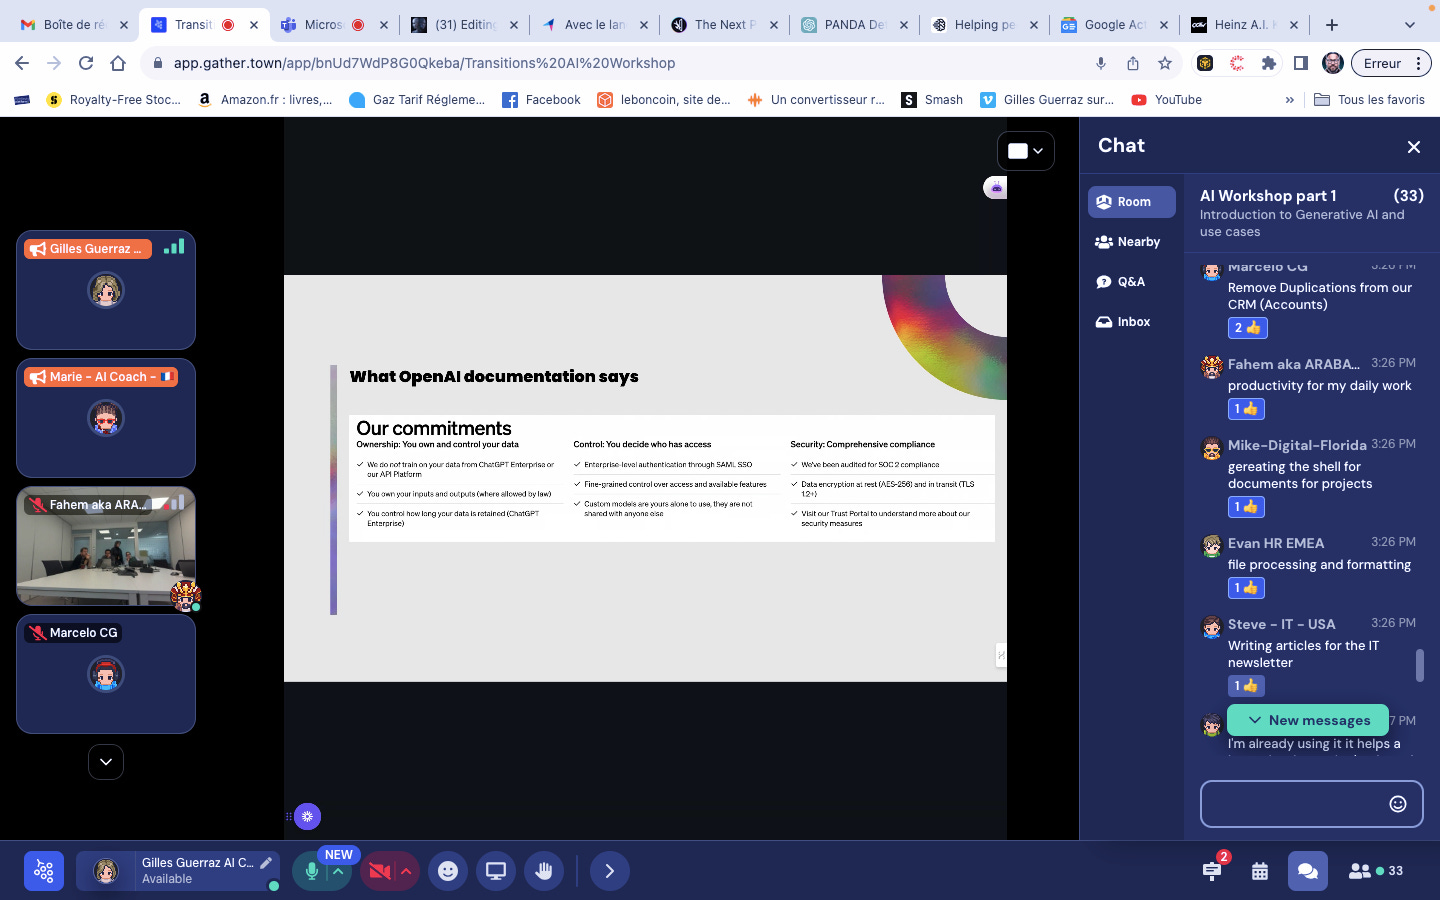Viewport: 1440px width, 900px height.
Task: Open the Inbox tab
Action: tap(1132, 322)
